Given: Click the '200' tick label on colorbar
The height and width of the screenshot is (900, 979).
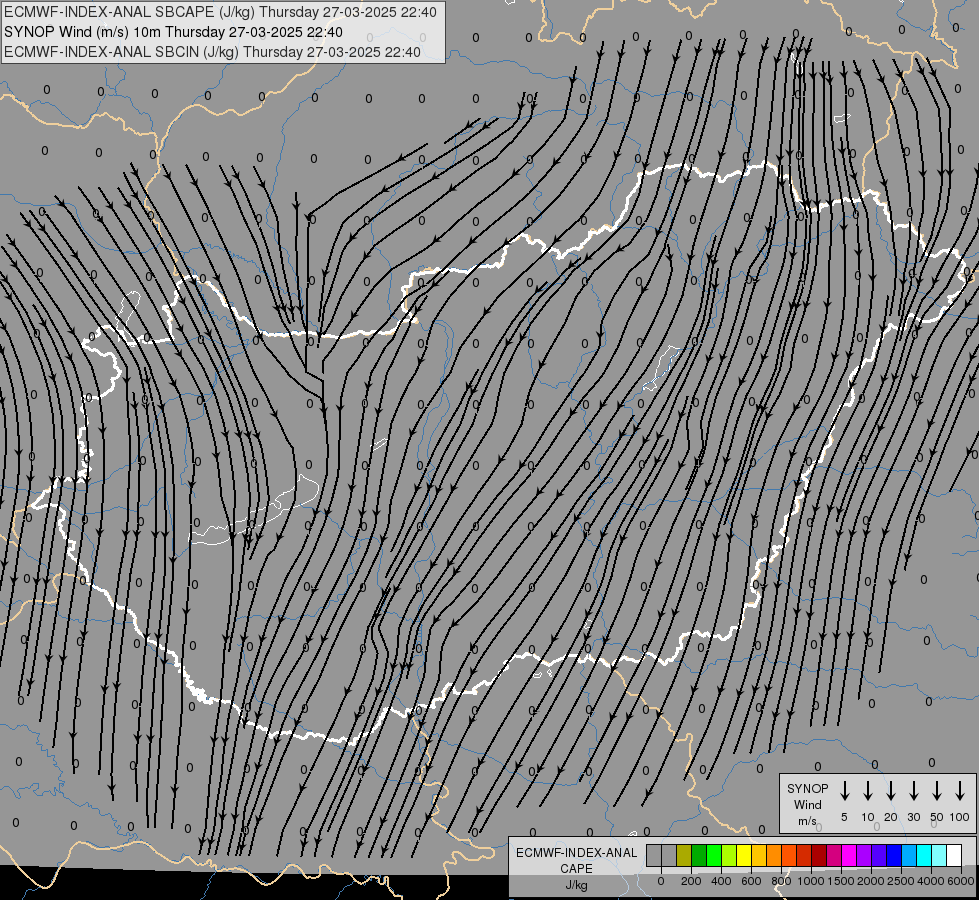Looking at the screenshot, I should coord(691,881).
